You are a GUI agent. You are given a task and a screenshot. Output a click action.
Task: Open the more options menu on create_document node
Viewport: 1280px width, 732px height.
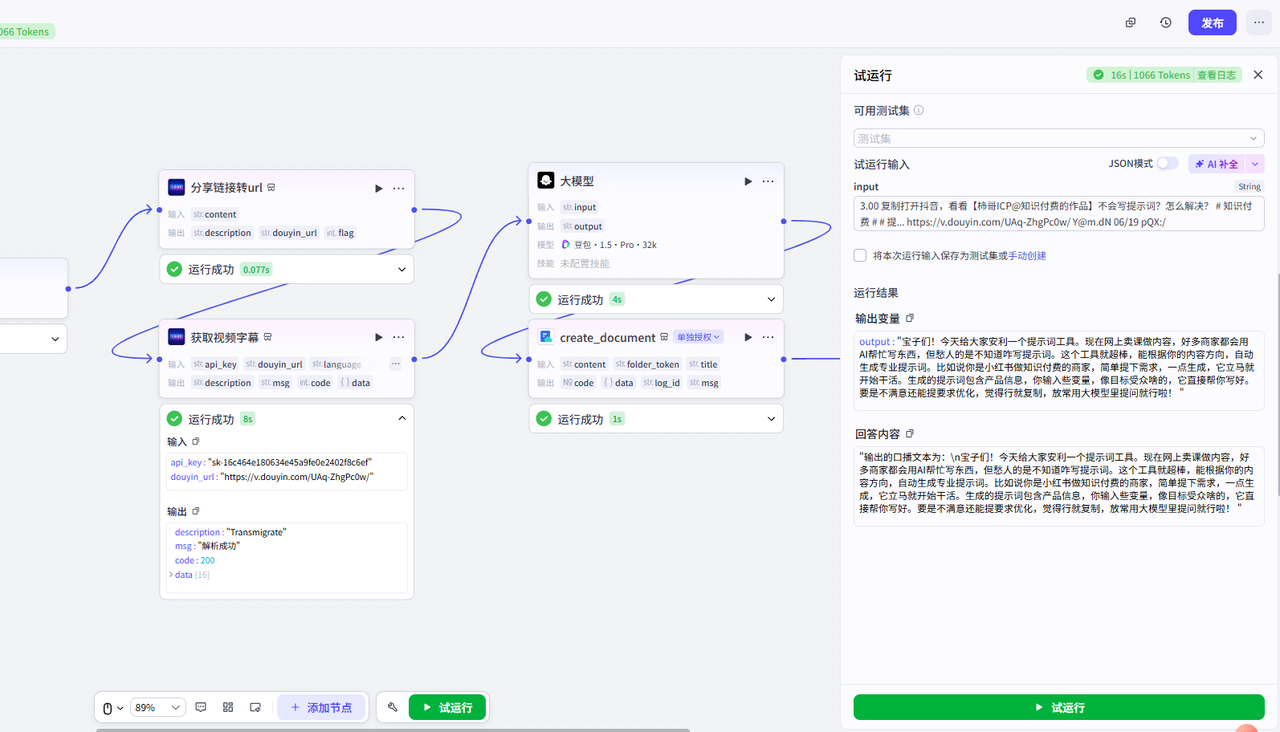(768, 338)
